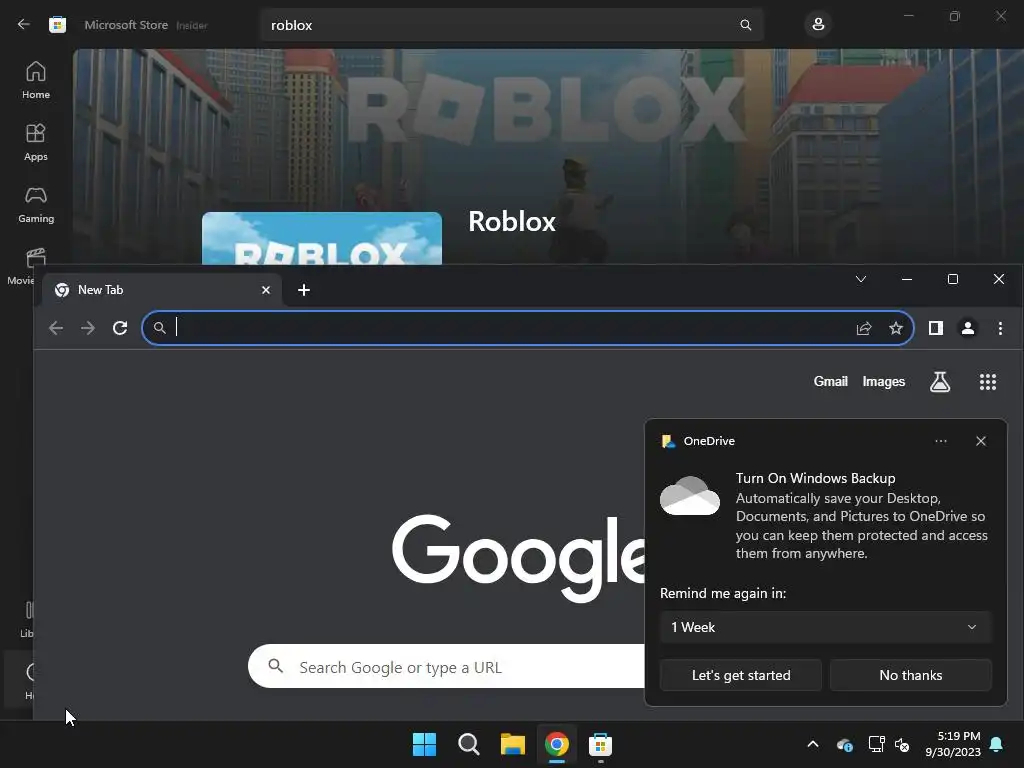Click muted volume tray icon
This screenshot has width=1024, height=768.
(902, 744)
